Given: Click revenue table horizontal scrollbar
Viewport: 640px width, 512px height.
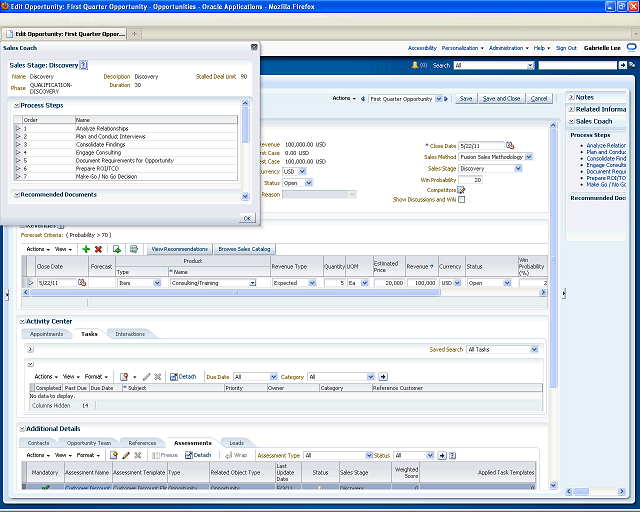Looking at the screenshot, I should (235, 292).
